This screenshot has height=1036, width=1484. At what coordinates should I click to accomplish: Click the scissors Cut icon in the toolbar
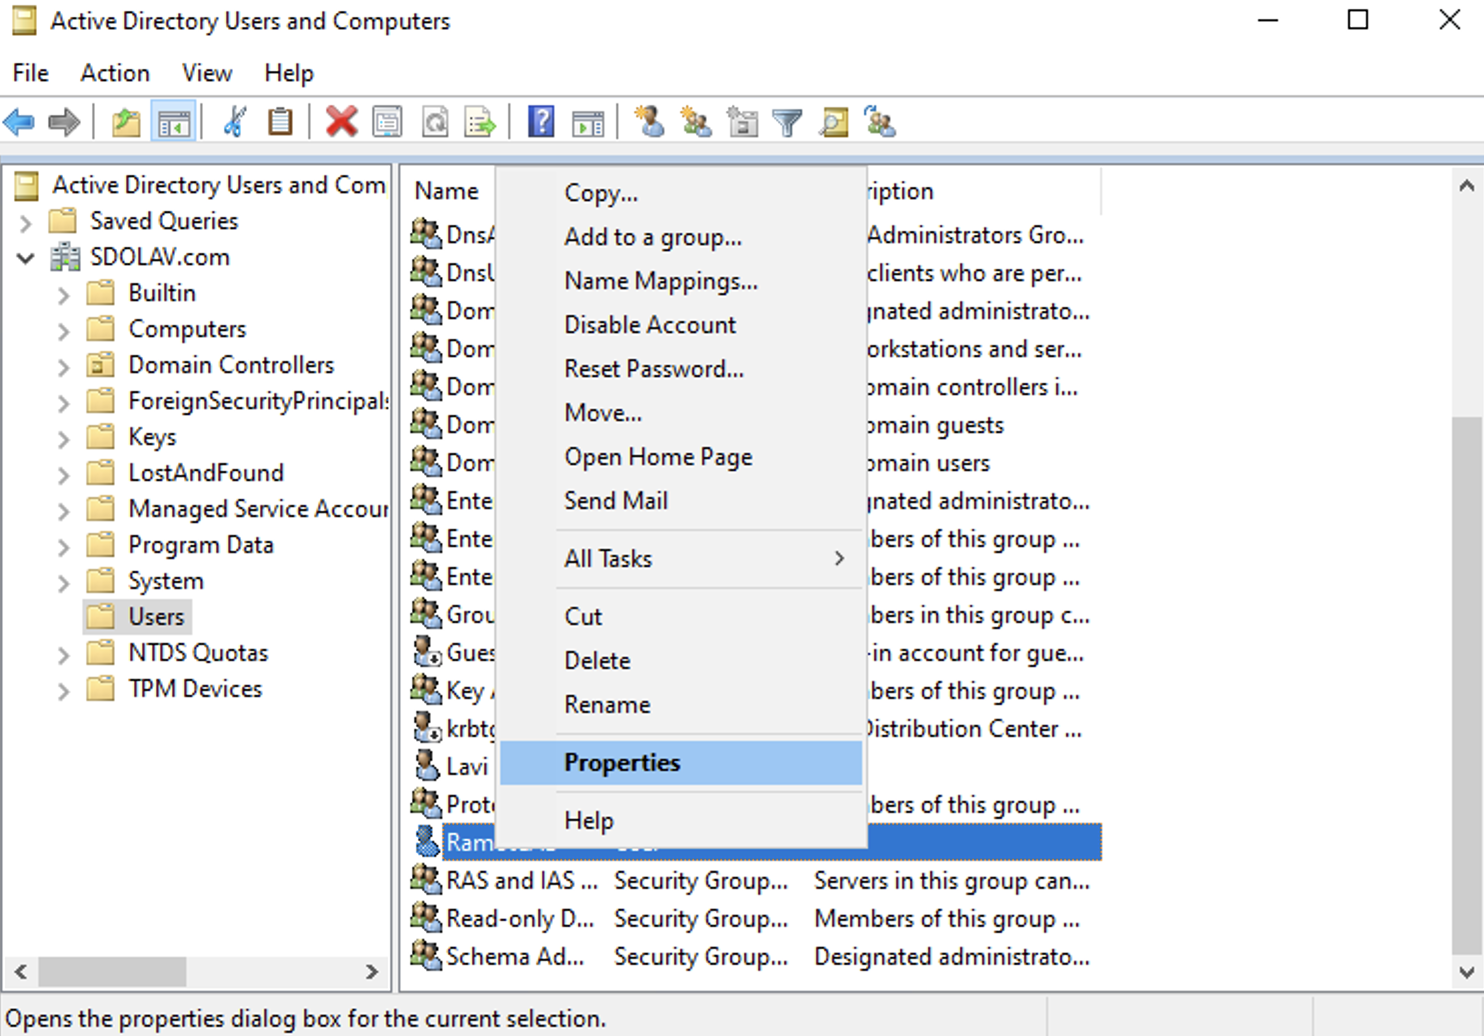pos(235,122)
